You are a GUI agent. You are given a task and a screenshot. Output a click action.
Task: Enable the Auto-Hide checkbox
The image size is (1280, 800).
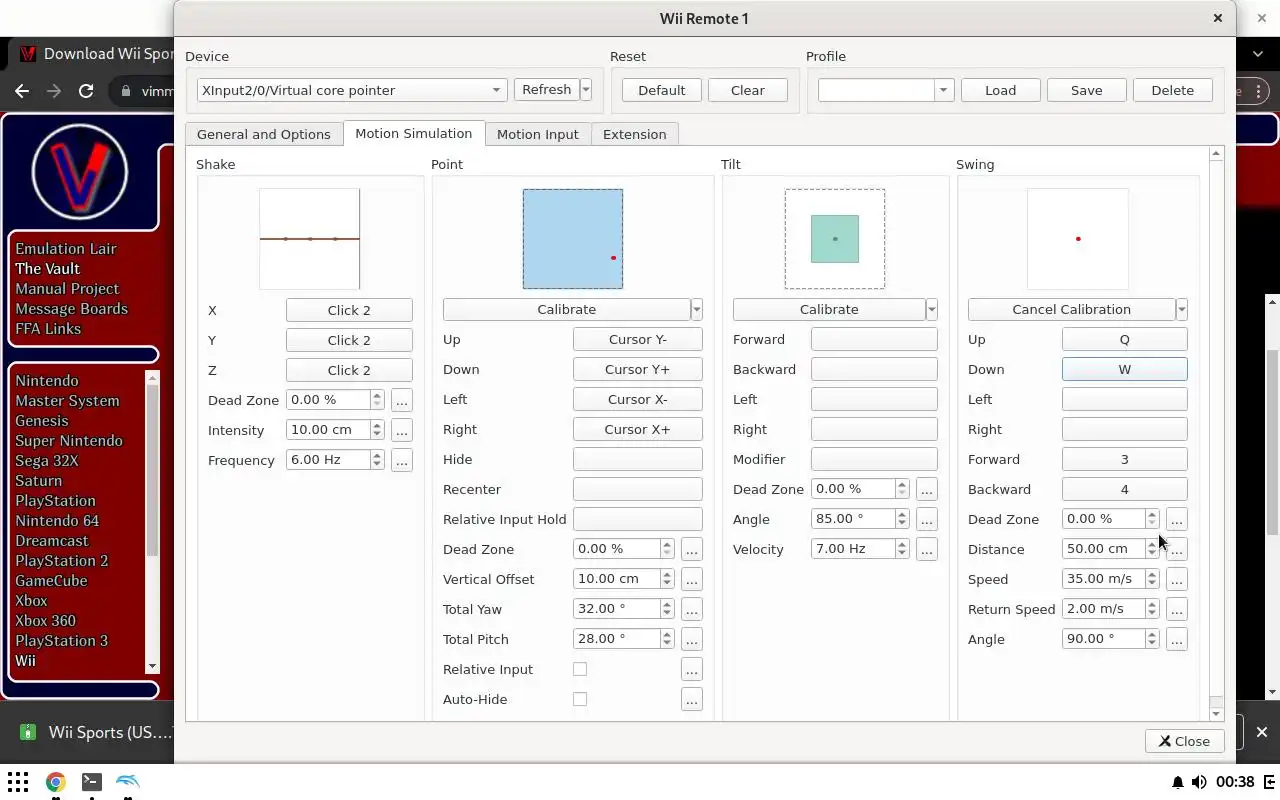tap(580, 699)
